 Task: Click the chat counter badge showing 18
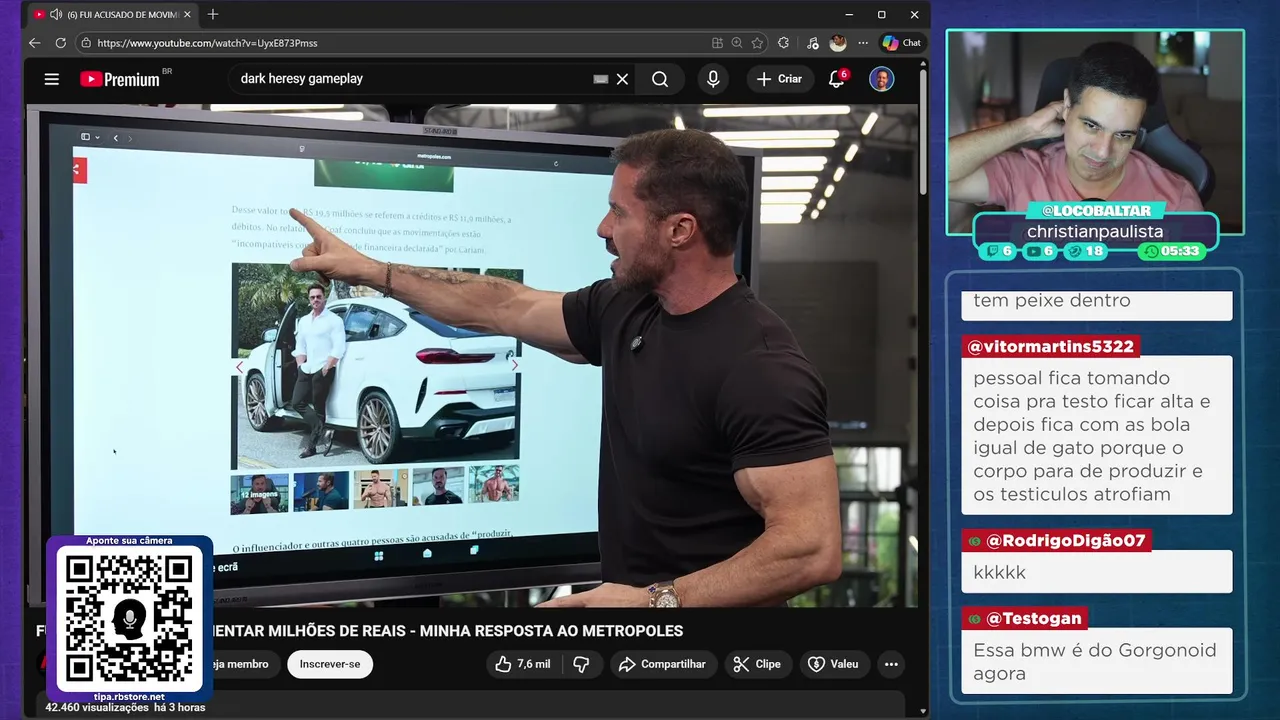(x=1085, y=251)
